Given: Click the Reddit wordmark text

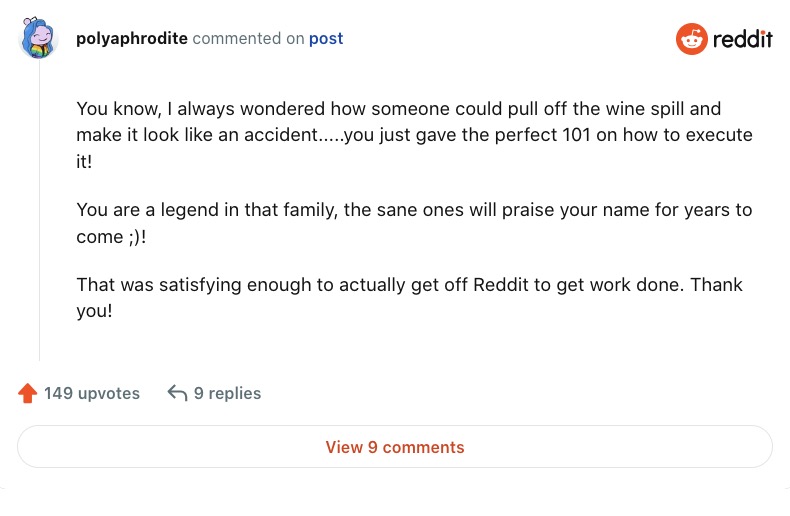Looking at the screenshot, I should (743, 39).
